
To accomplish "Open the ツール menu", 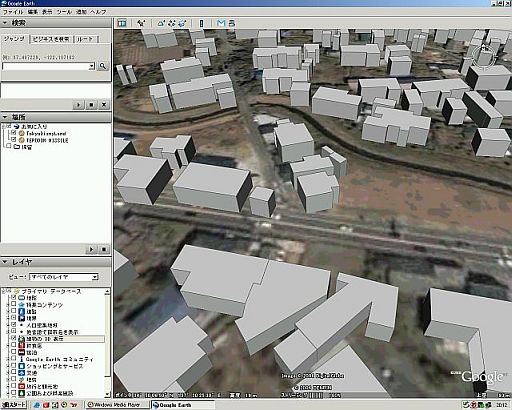I will [64, 12].
